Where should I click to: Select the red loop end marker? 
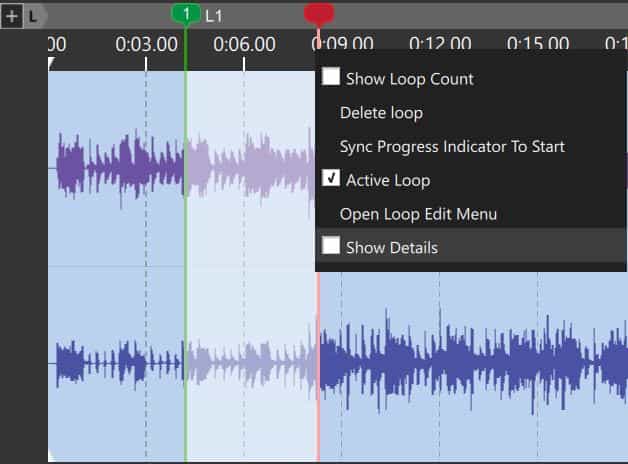click(319, 14)
